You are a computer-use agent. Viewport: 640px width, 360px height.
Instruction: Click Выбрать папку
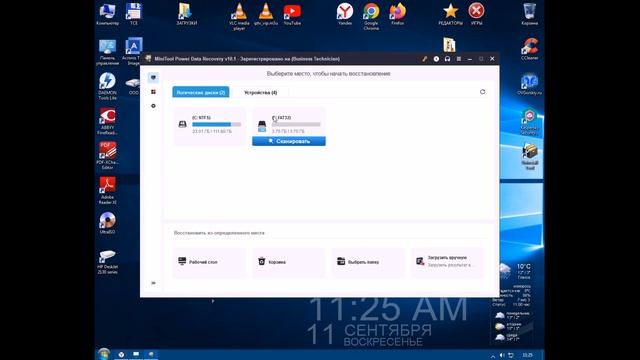pyautogui.click(x=369, y=262)
